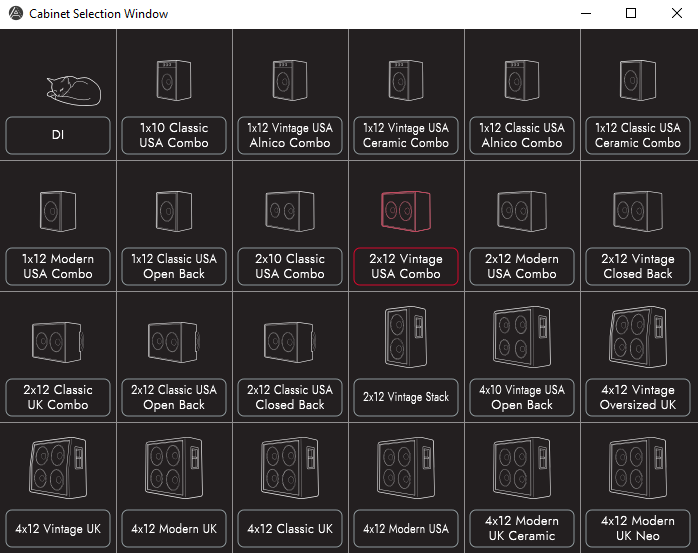Click the red highlighted 2x12 Vintage USA Combo icon
698x553 pixels.
[x=406, y=211]
